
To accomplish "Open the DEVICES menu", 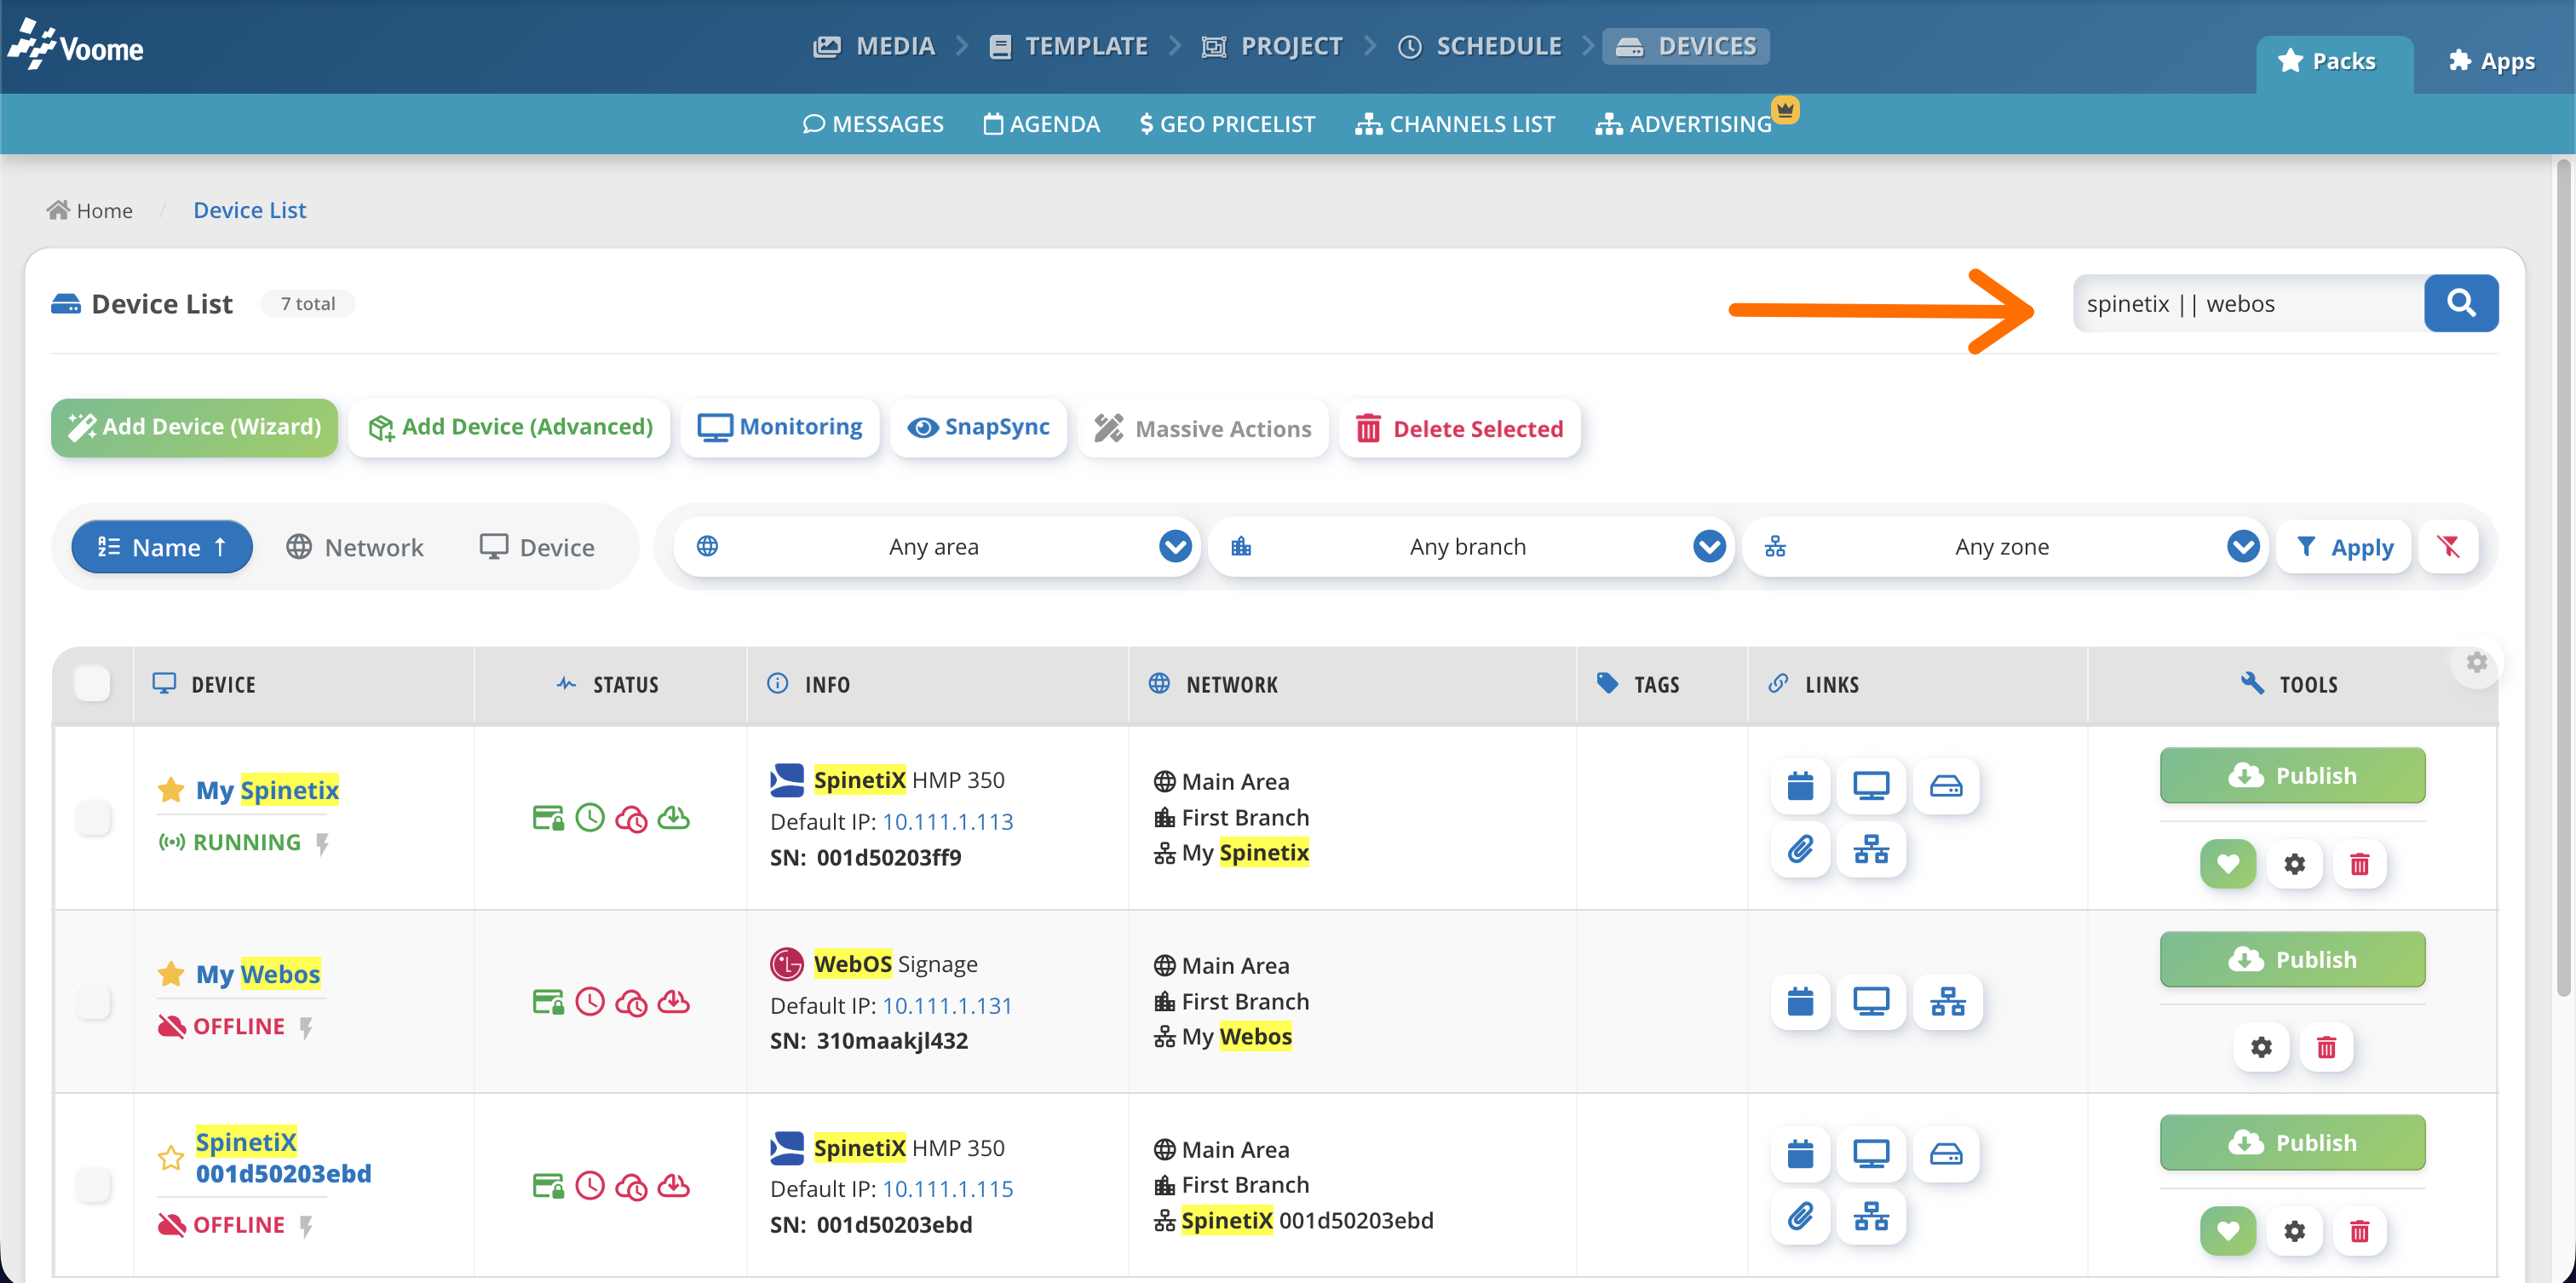I will (x=1686, y=46).
